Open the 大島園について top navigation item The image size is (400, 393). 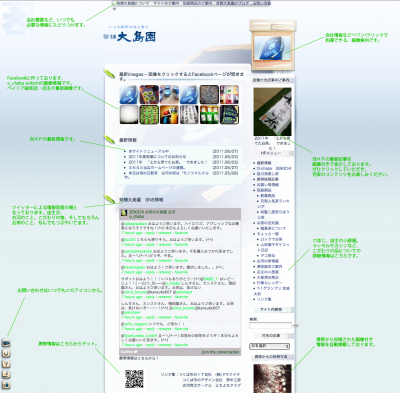[133, 3]
